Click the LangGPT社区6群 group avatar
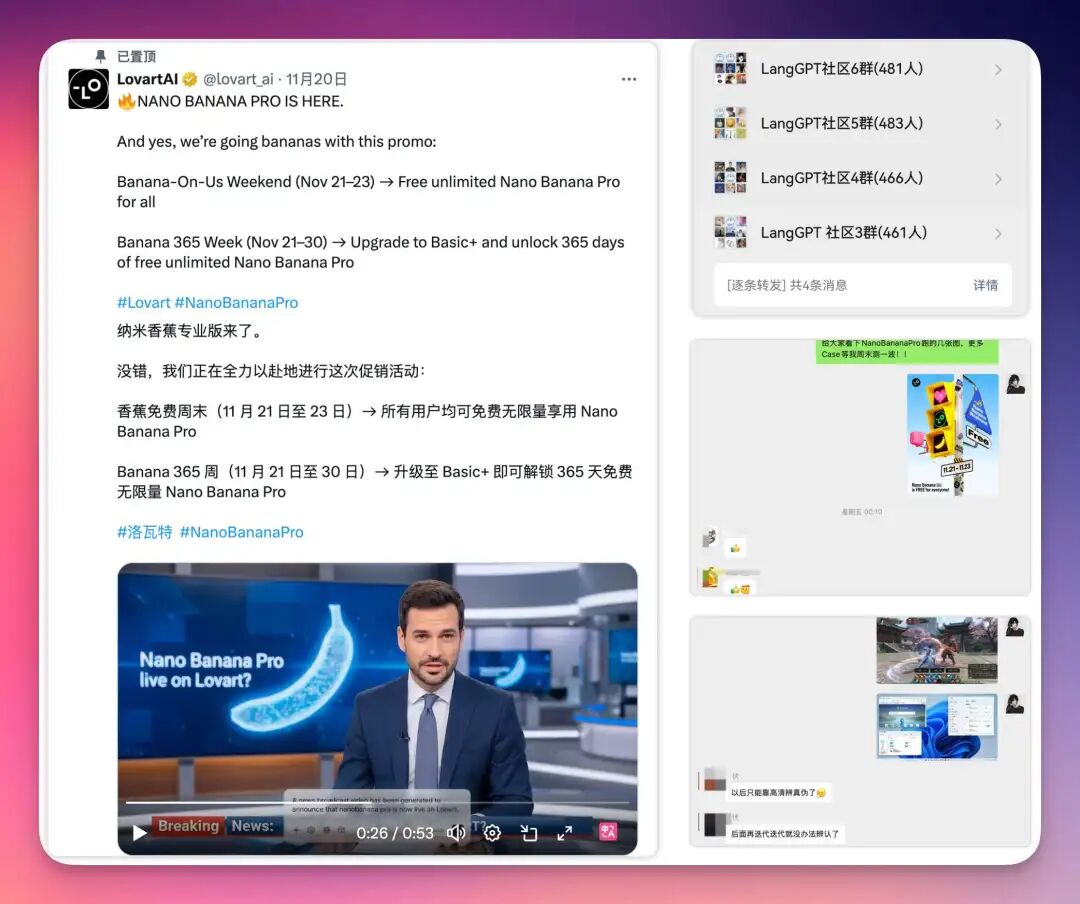 click(730, 68)
